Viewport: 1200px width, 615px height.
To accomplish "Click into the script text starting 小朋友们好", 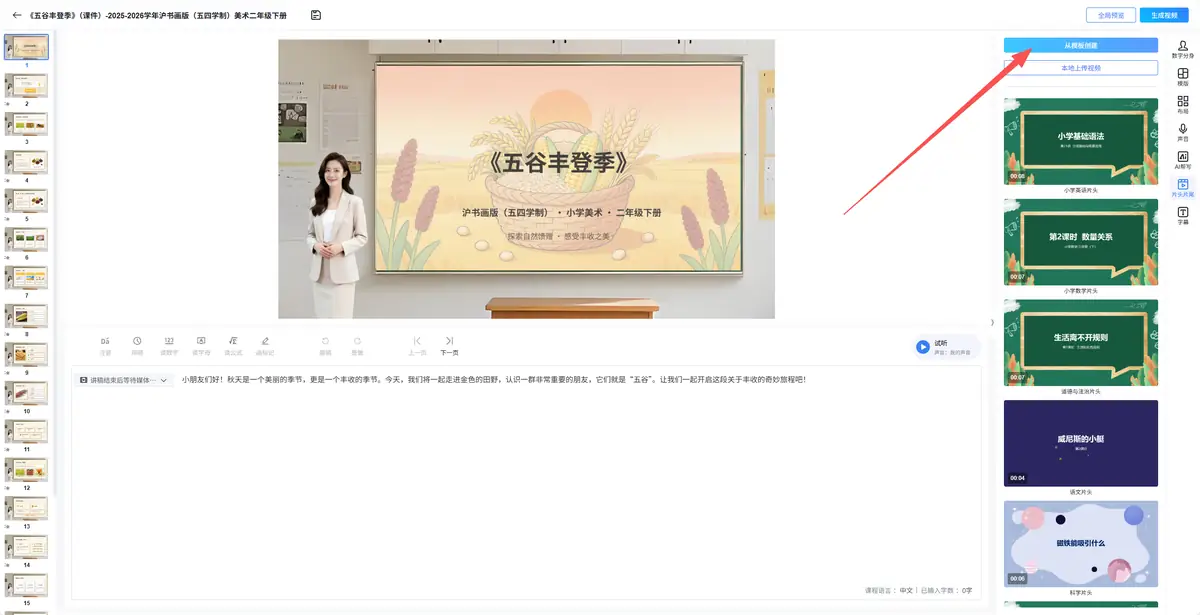I will pyautogui.click(x=494, y=380).
